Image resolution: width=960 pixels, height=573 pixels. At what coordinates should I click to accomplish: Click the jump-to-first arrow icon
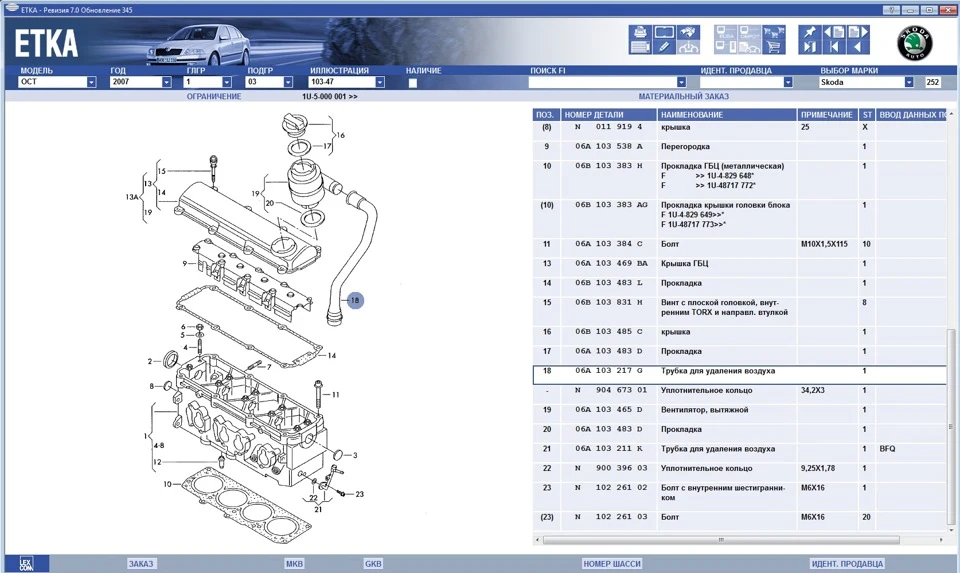[x=834, y=47]
